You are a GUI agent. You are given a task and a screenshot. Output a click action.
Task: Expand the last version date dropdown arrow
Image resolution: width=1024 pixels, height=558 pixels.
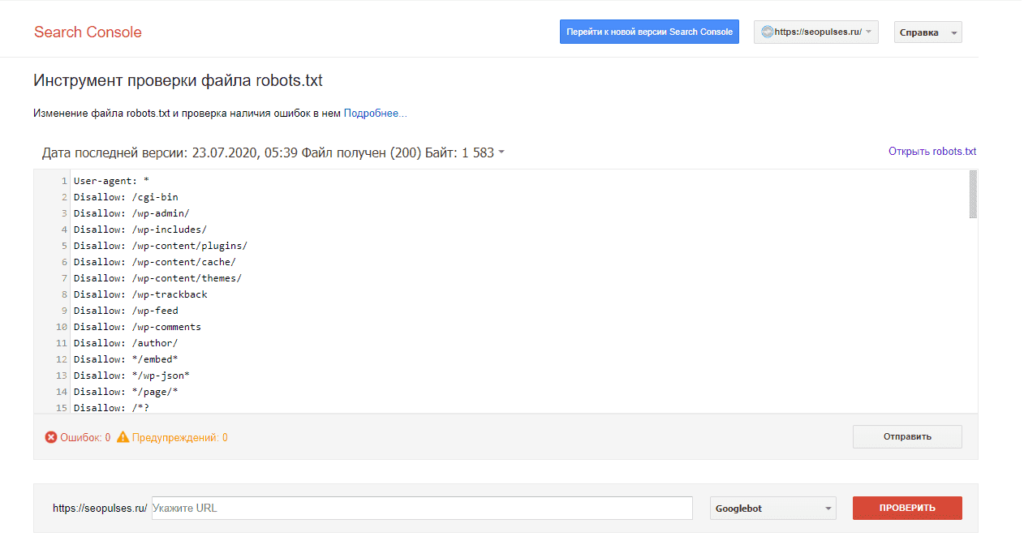point(502,153)
